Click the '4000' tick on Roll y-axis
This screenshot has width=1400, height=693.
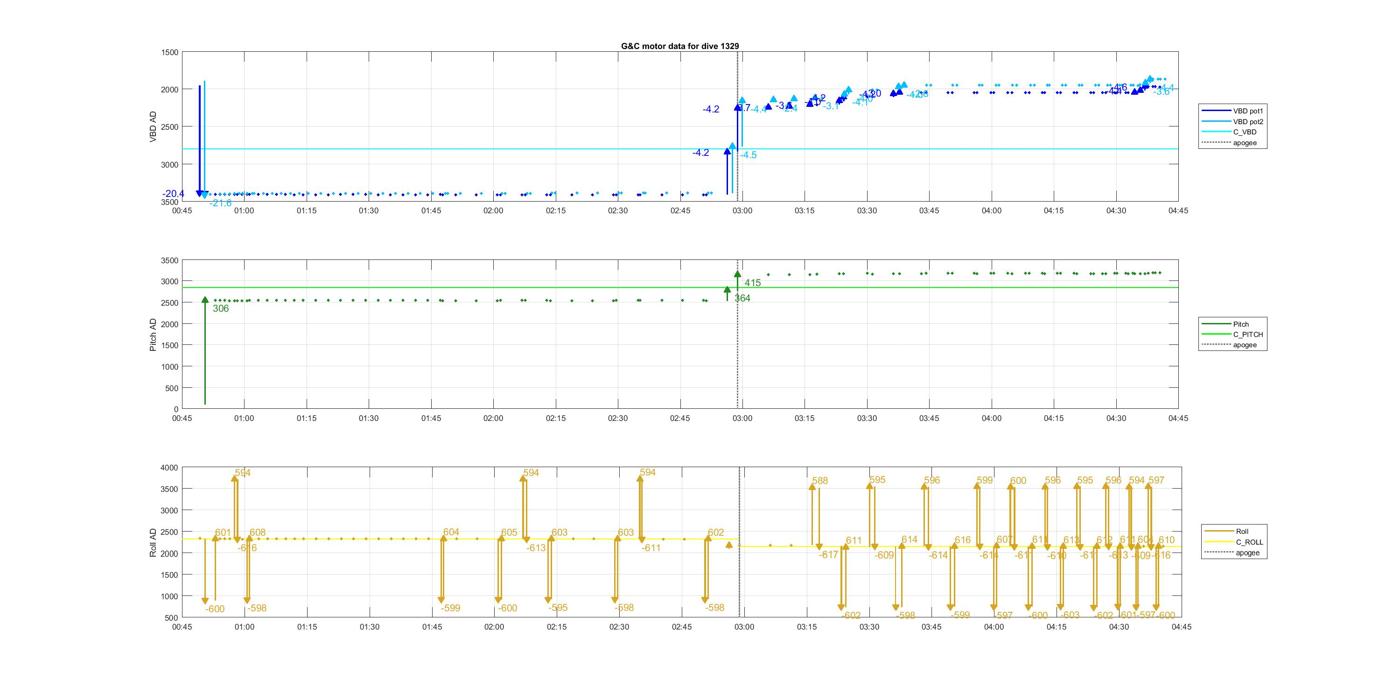pyautogui.click(x=170, y=468)
